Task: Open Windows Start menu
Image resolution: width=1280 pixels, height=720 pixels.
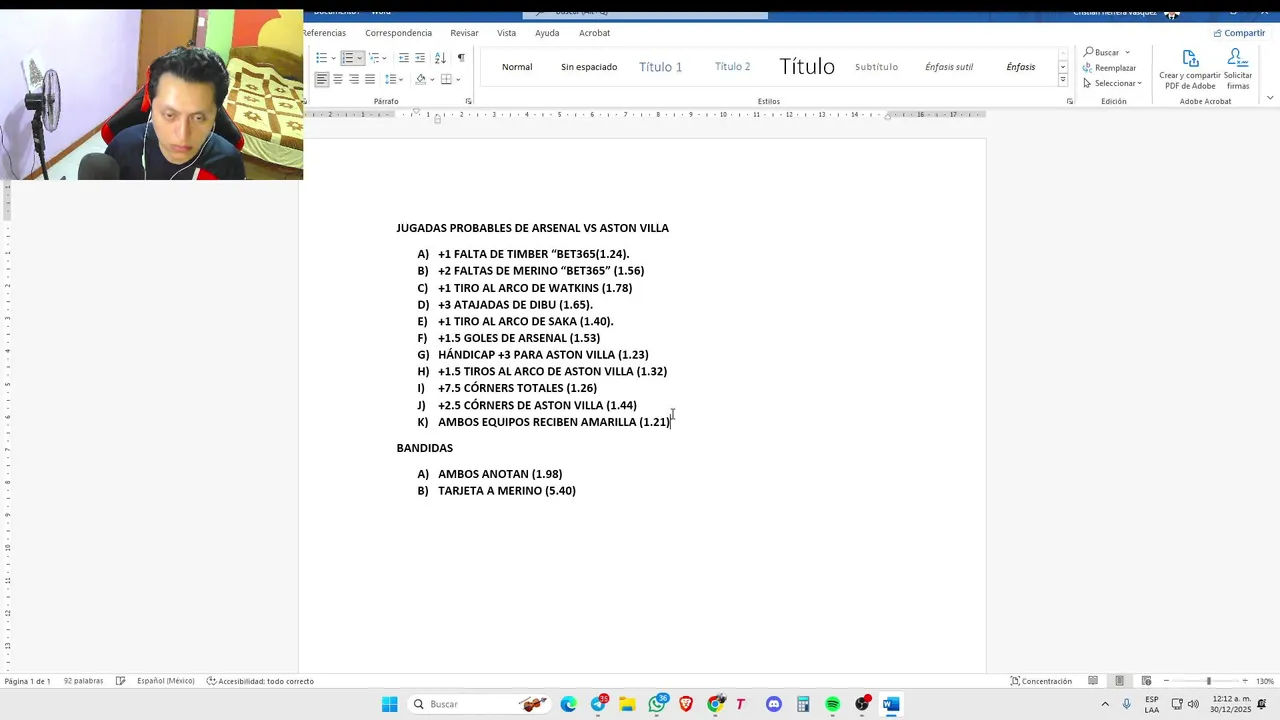Action: [389, 704]
